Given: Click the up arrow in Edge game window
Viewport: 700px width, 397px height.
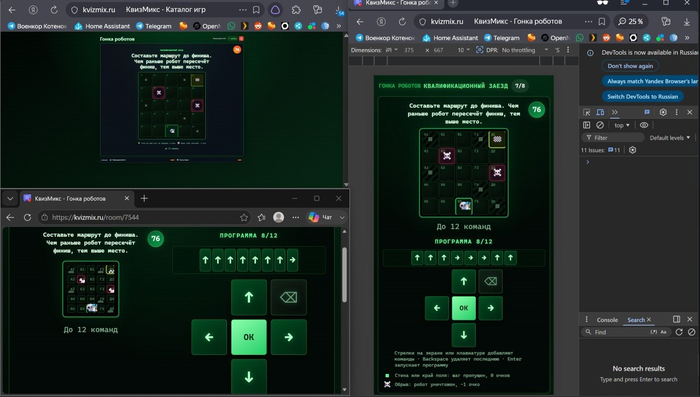Looking at the screenshot, I should [x=249, y=297].
